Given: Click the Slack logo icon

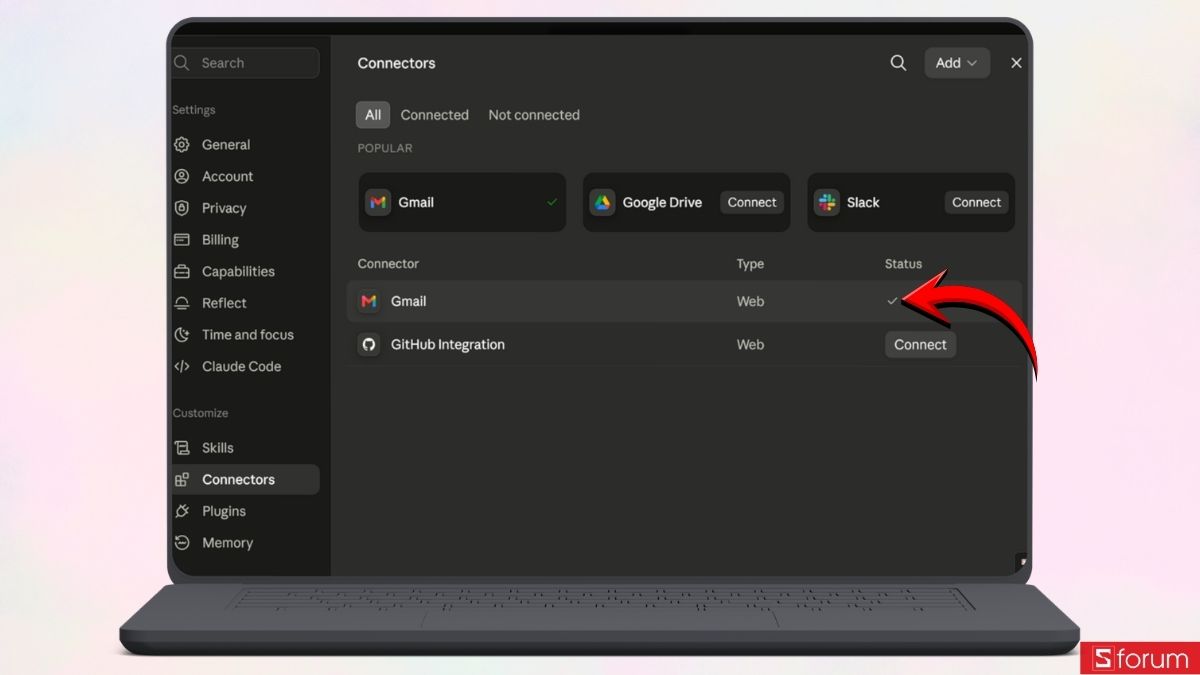Looking at the screenshot, I should 826,202.
